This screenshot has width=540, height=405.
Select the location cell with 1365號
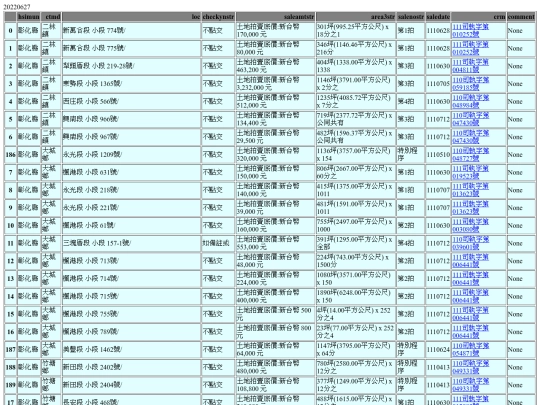132,84
